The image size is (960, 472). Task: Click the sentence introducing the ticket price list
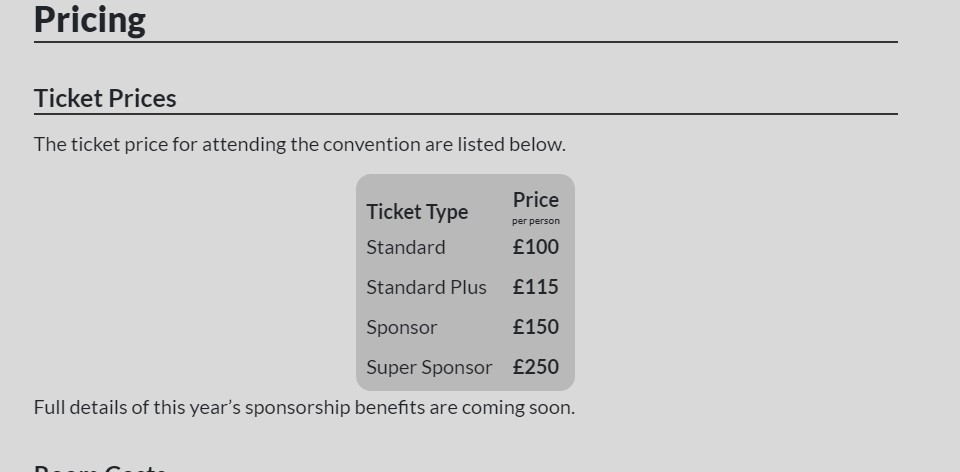click(299, 144)
